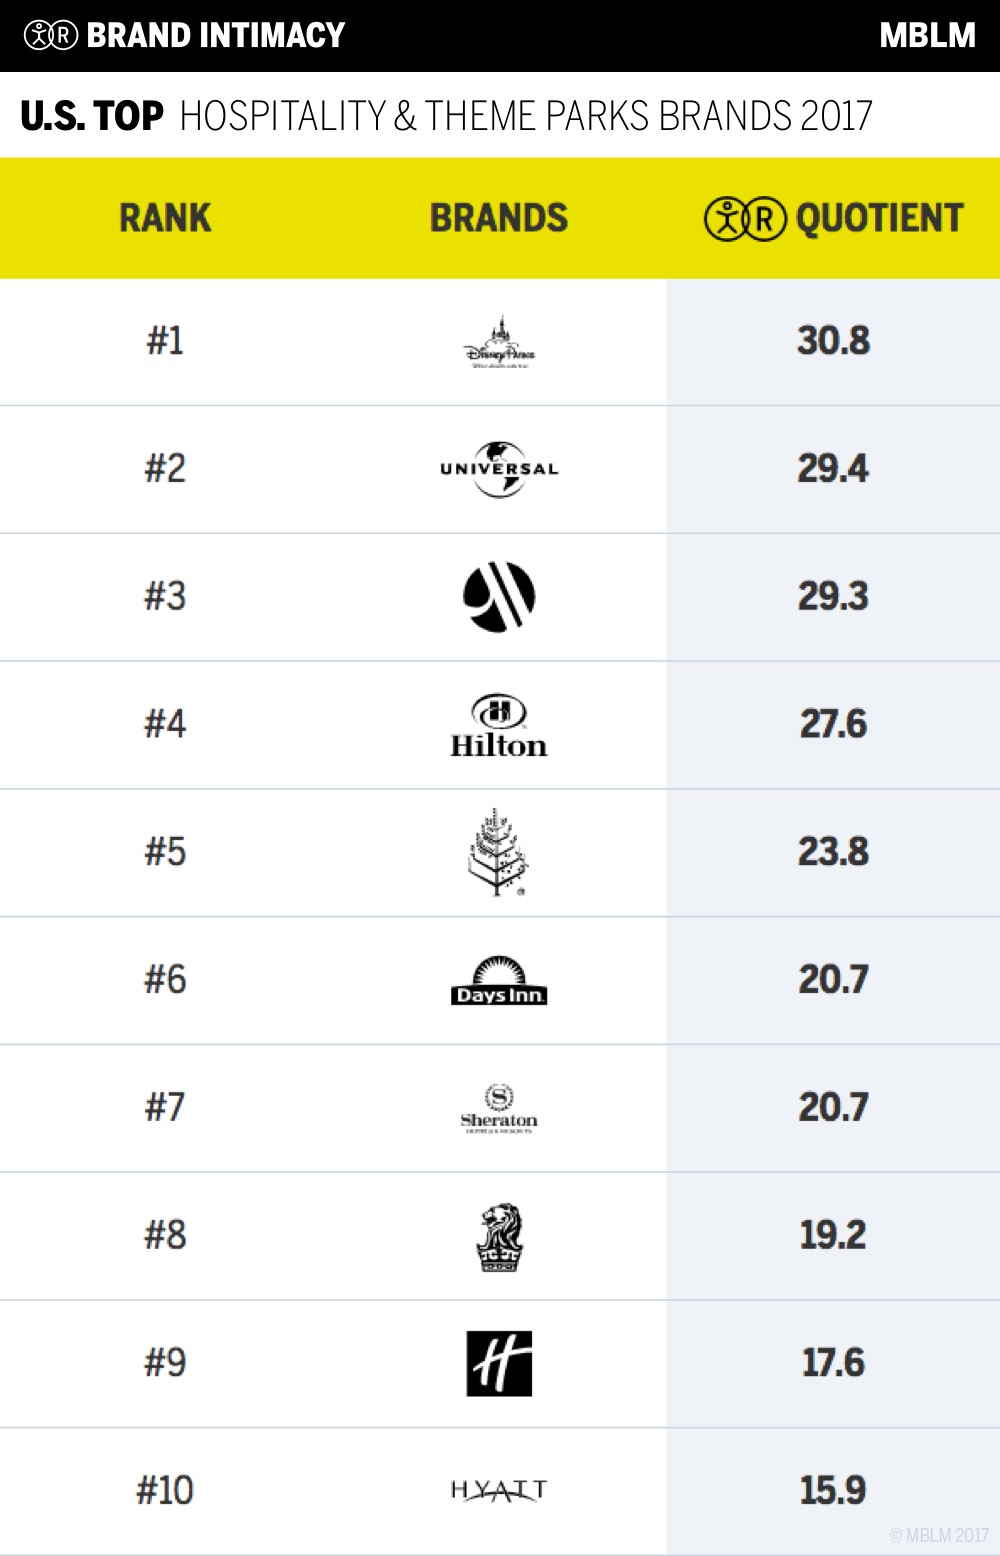The height and width of the screenshot is (1556, 1000).
Task: Select the Hyatt wordmark logo
Action: [499, 1491]
